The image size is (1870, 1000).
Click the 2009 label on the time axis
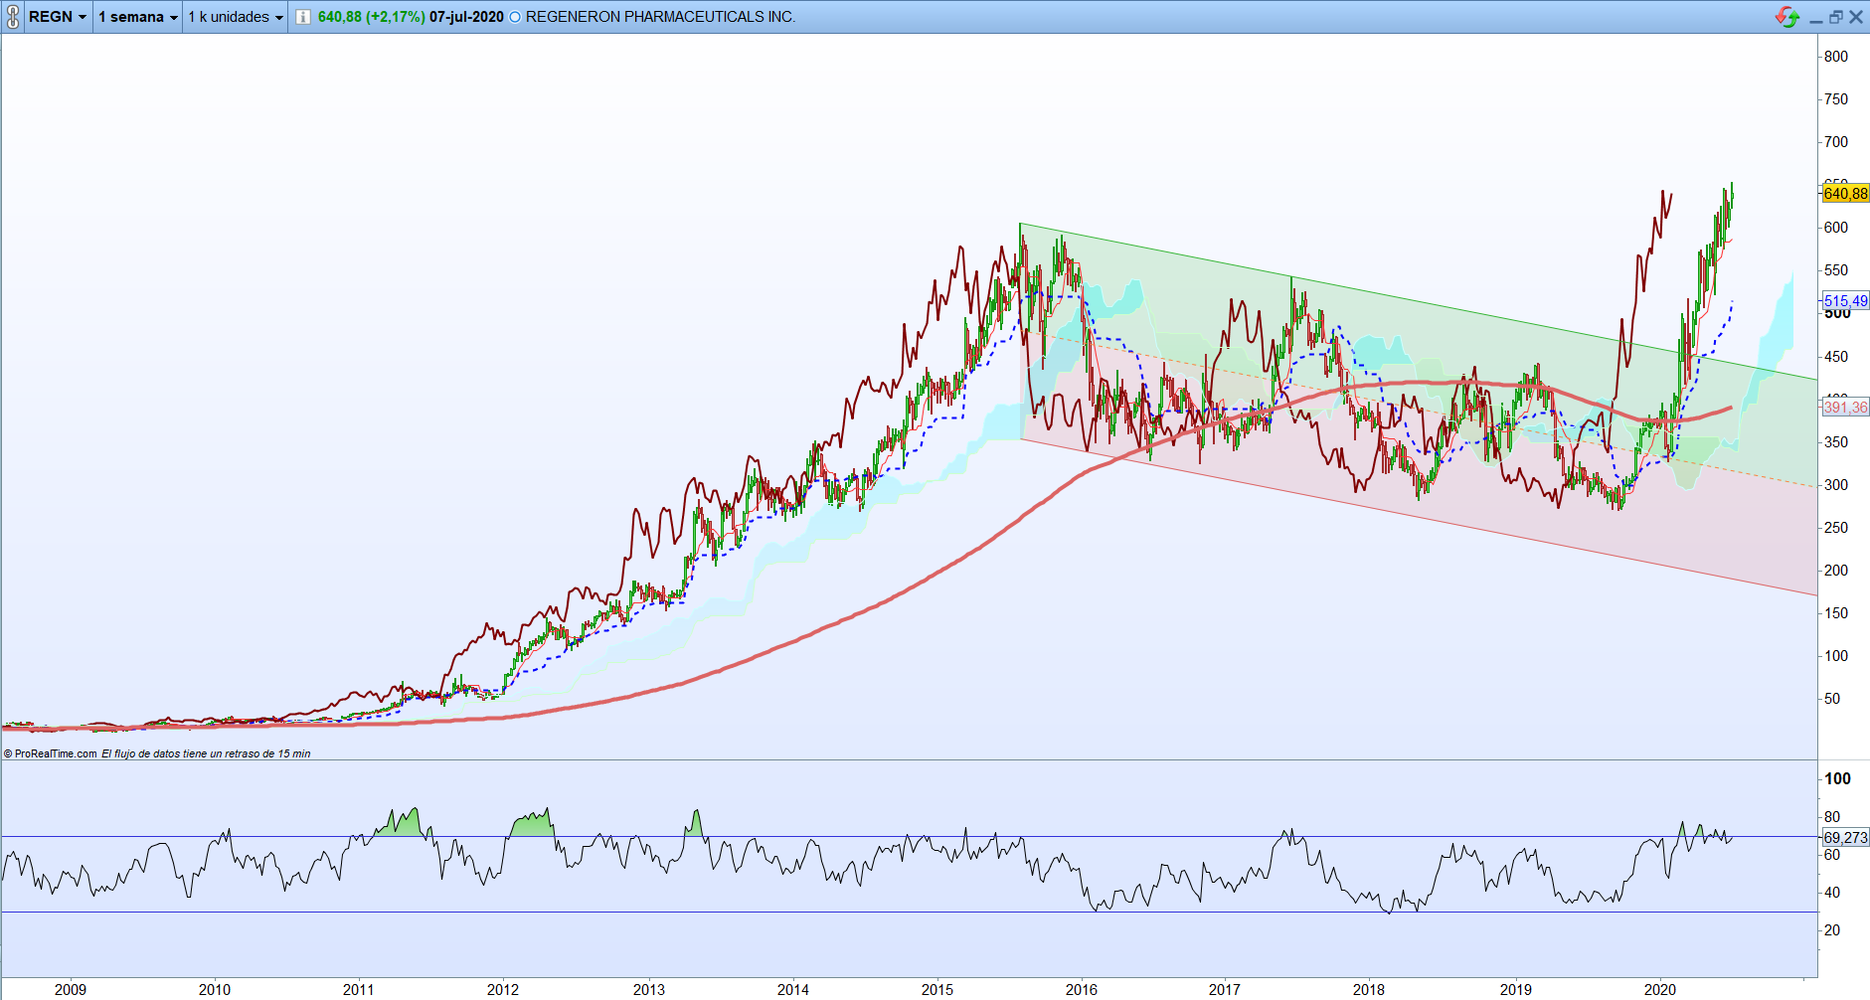point(70,990)
